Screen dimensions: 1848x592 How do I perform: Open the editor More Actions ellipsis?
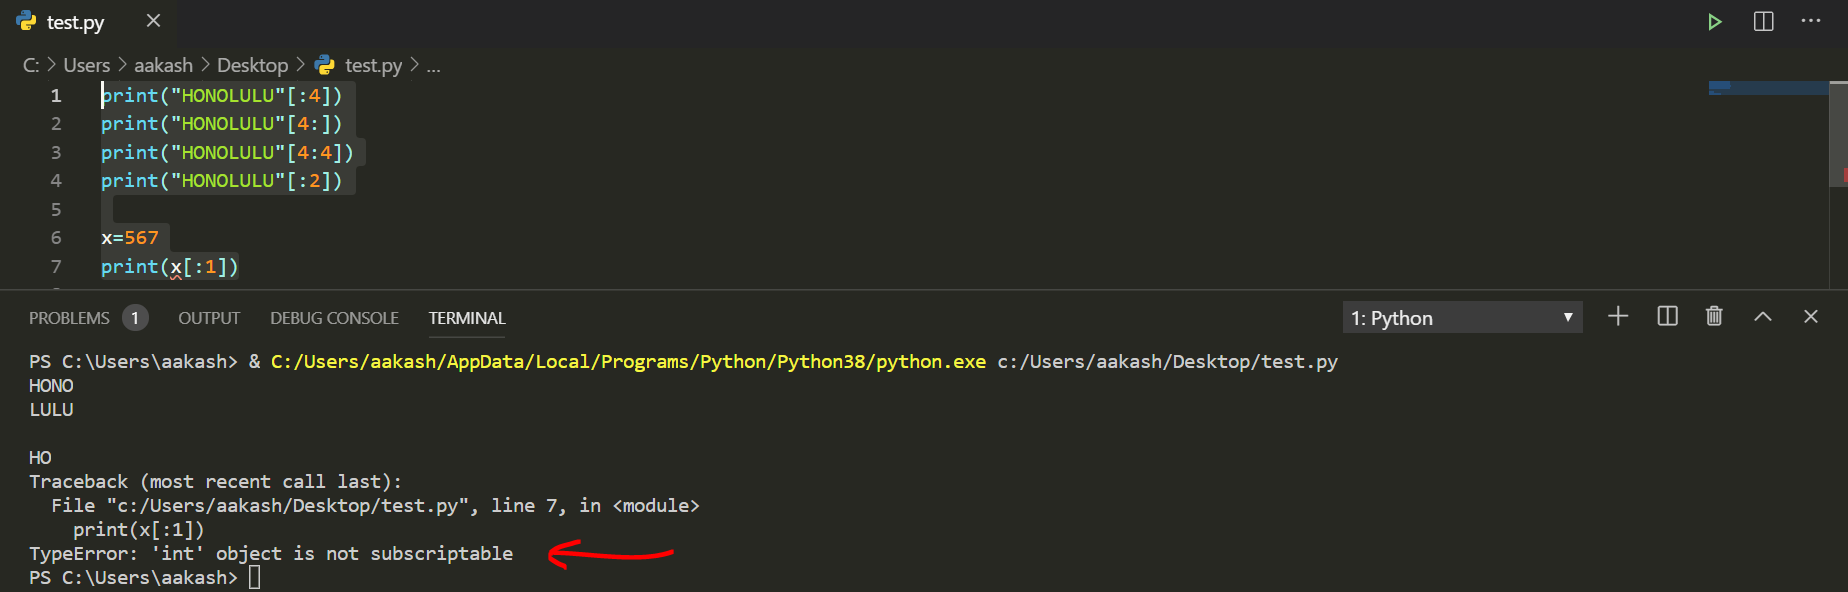click(x=1811, y=22)
